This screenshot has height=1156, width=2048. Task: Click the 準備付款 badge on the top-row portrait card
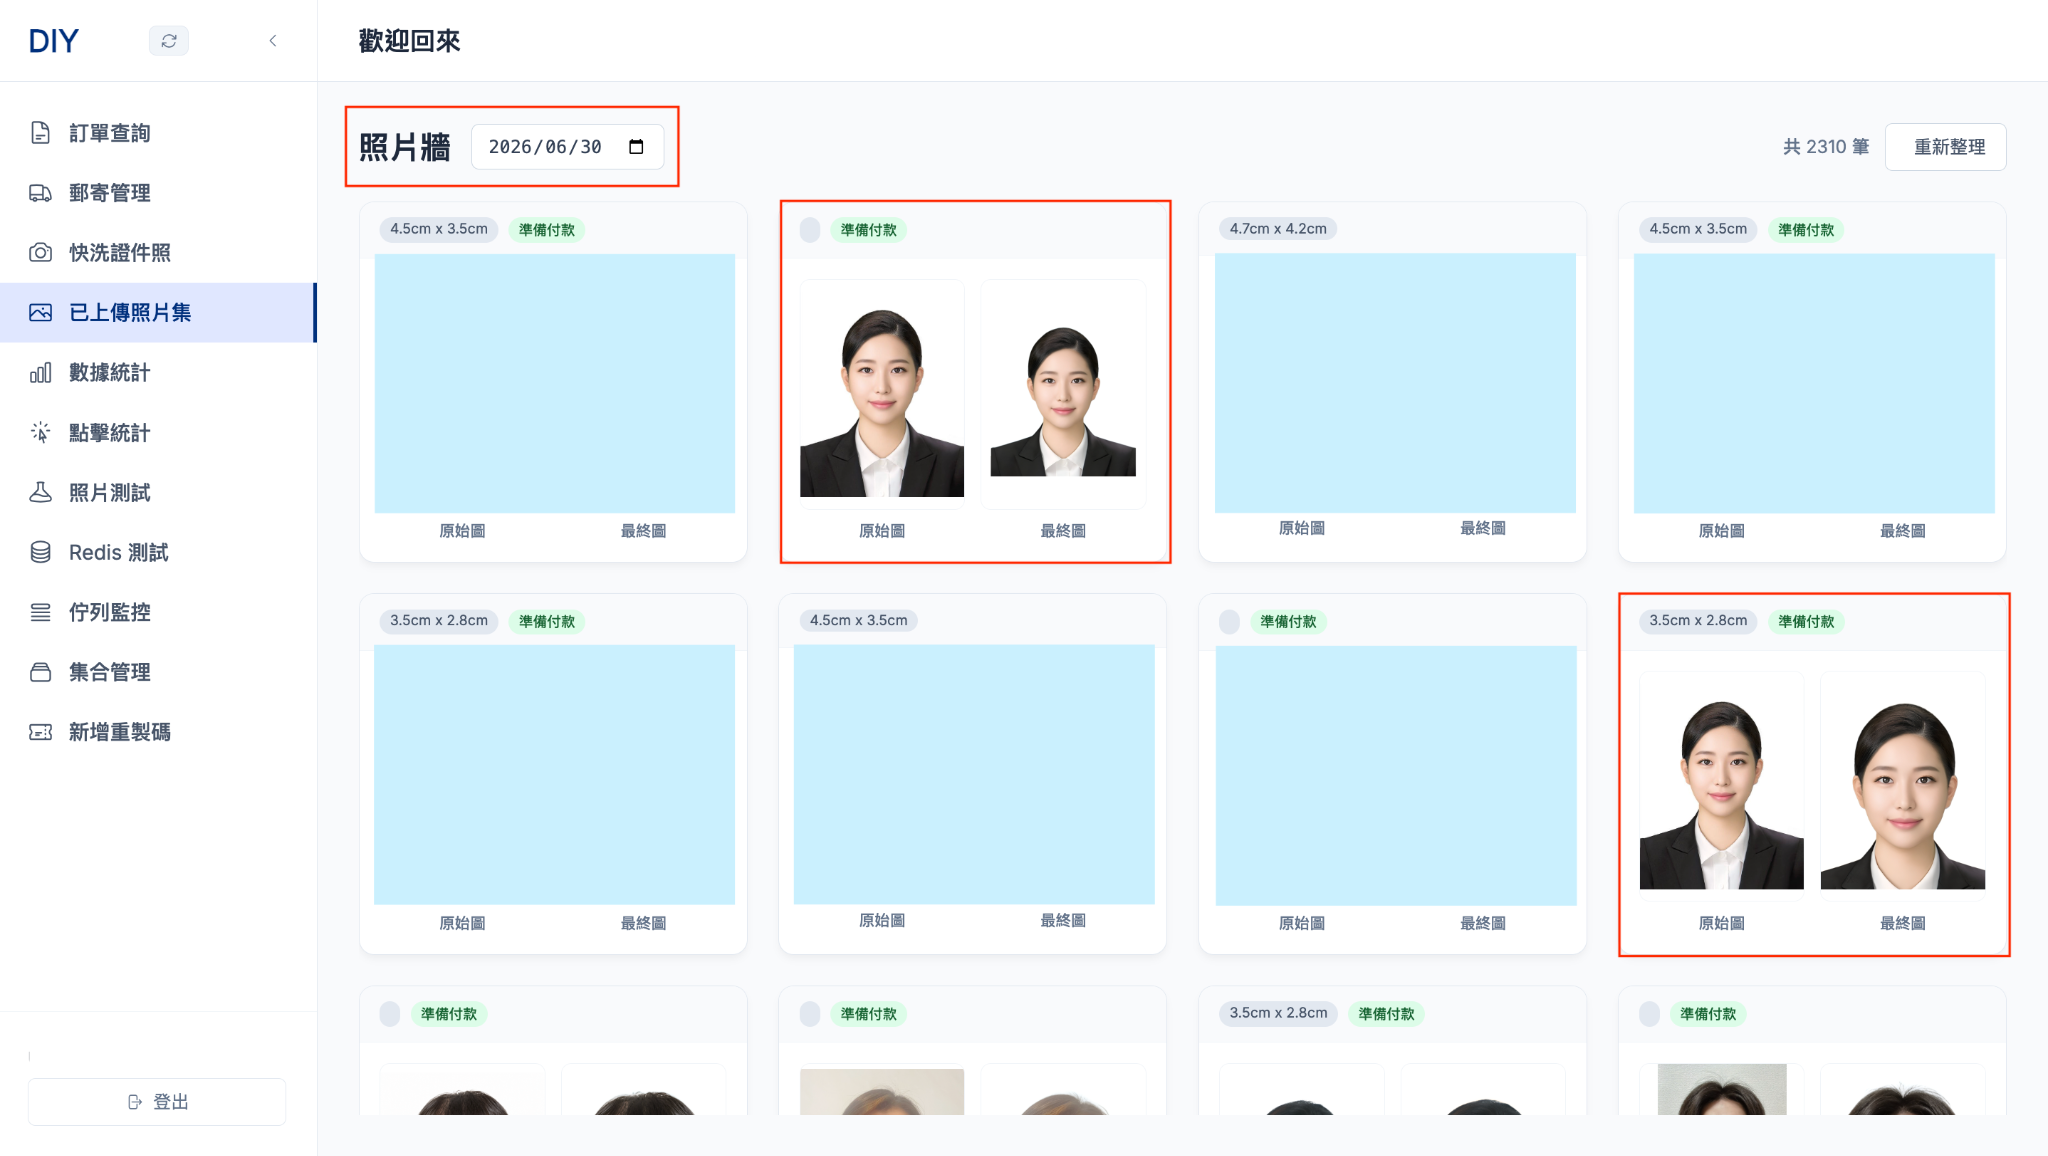click(x=869, y=230)
